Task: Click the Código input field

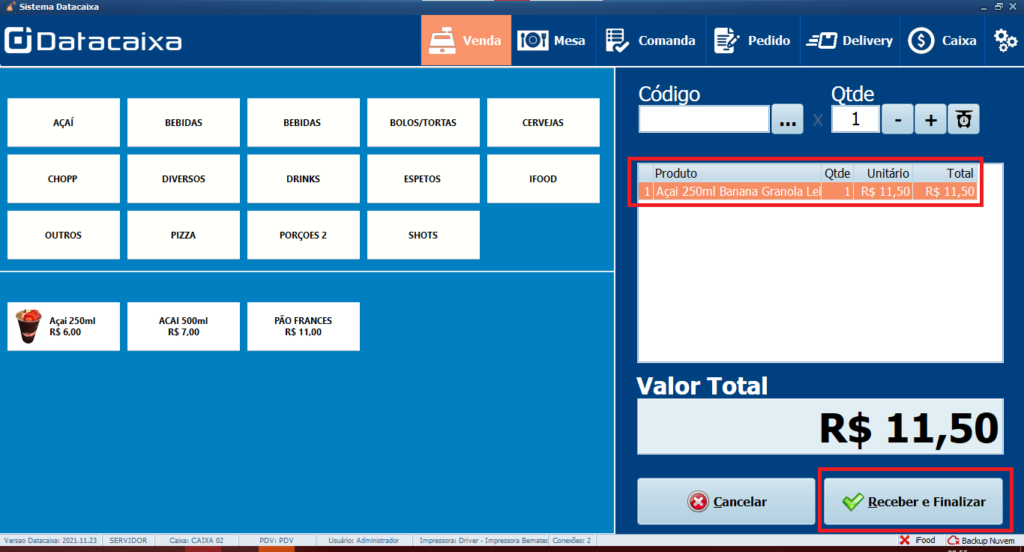Action: (x=704, y=120)
